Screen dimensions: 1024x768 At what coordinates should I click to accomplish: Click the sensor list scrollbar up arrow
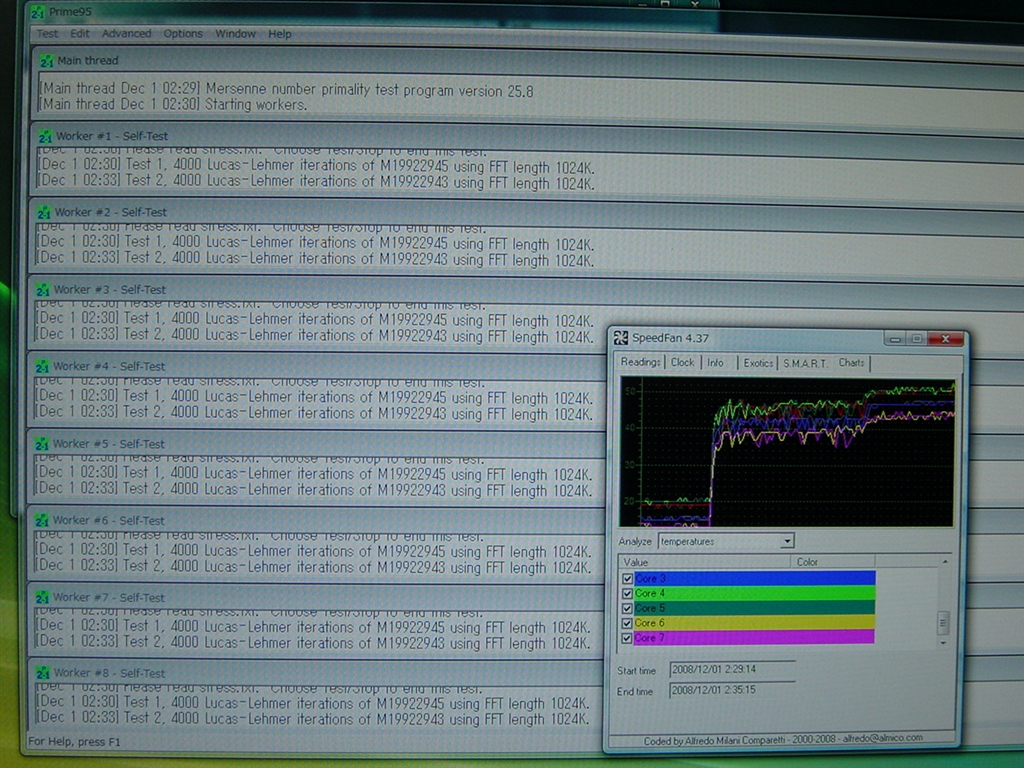[944, 562]
